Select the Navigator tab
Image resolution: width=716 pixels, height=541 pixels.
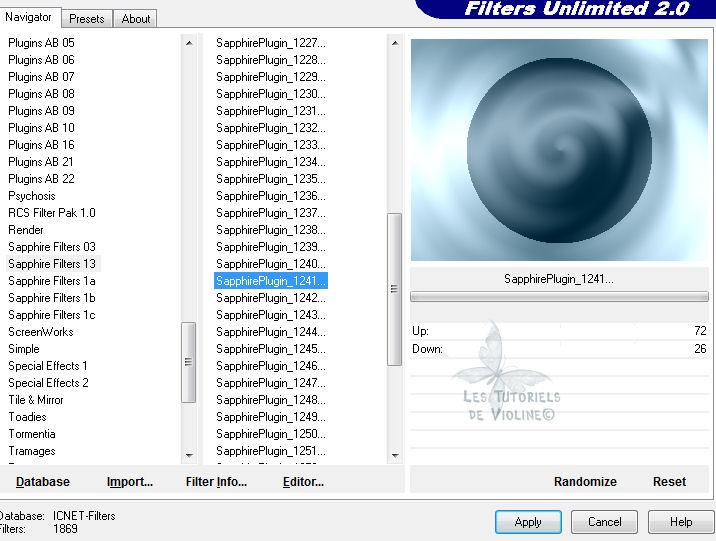tap(30, 17)
